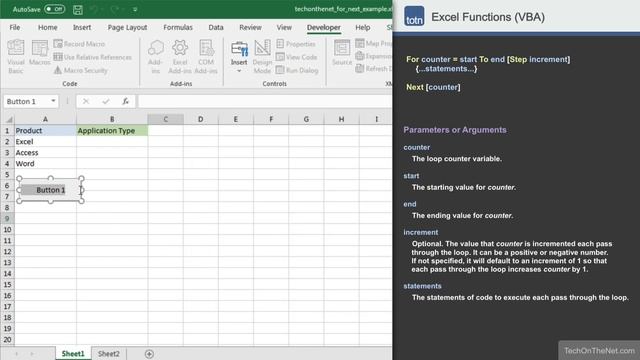Click View Code in Controls group

click(x=297, y=57)
